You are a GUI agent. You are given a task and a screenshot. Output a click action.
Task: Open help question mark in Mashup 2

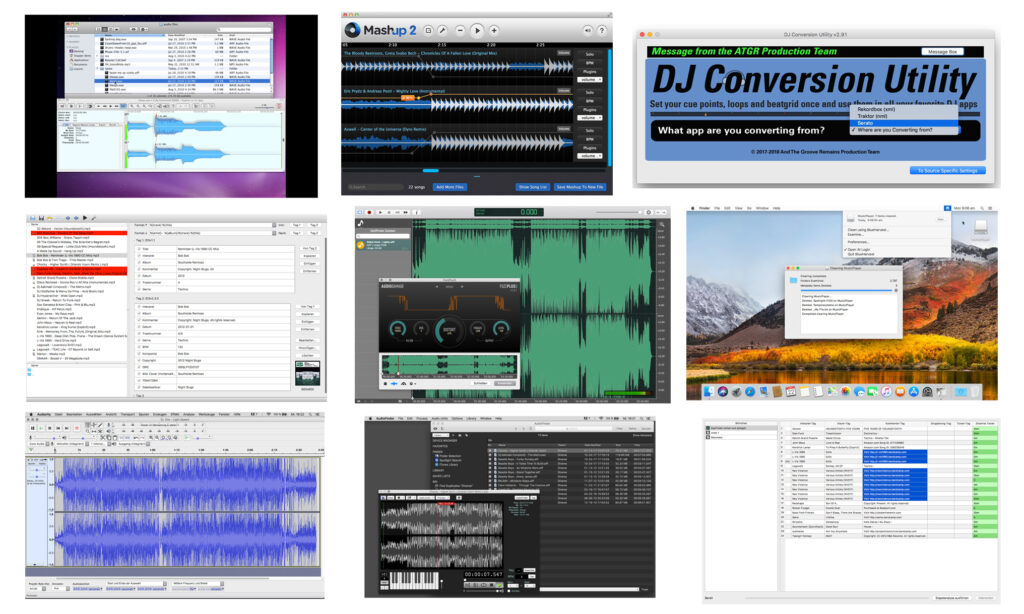(x=601, y=30)
